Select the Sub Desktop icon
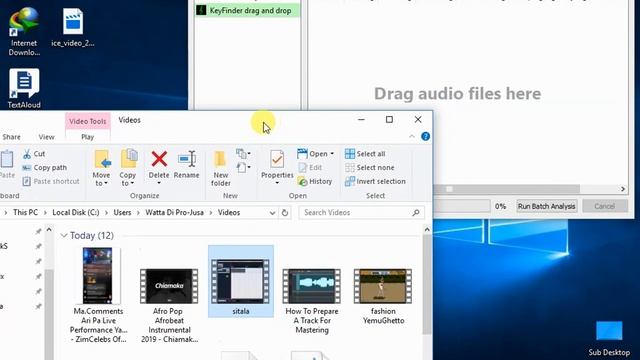Viewport: 640px width, 360px height. [x=609, y=338]
